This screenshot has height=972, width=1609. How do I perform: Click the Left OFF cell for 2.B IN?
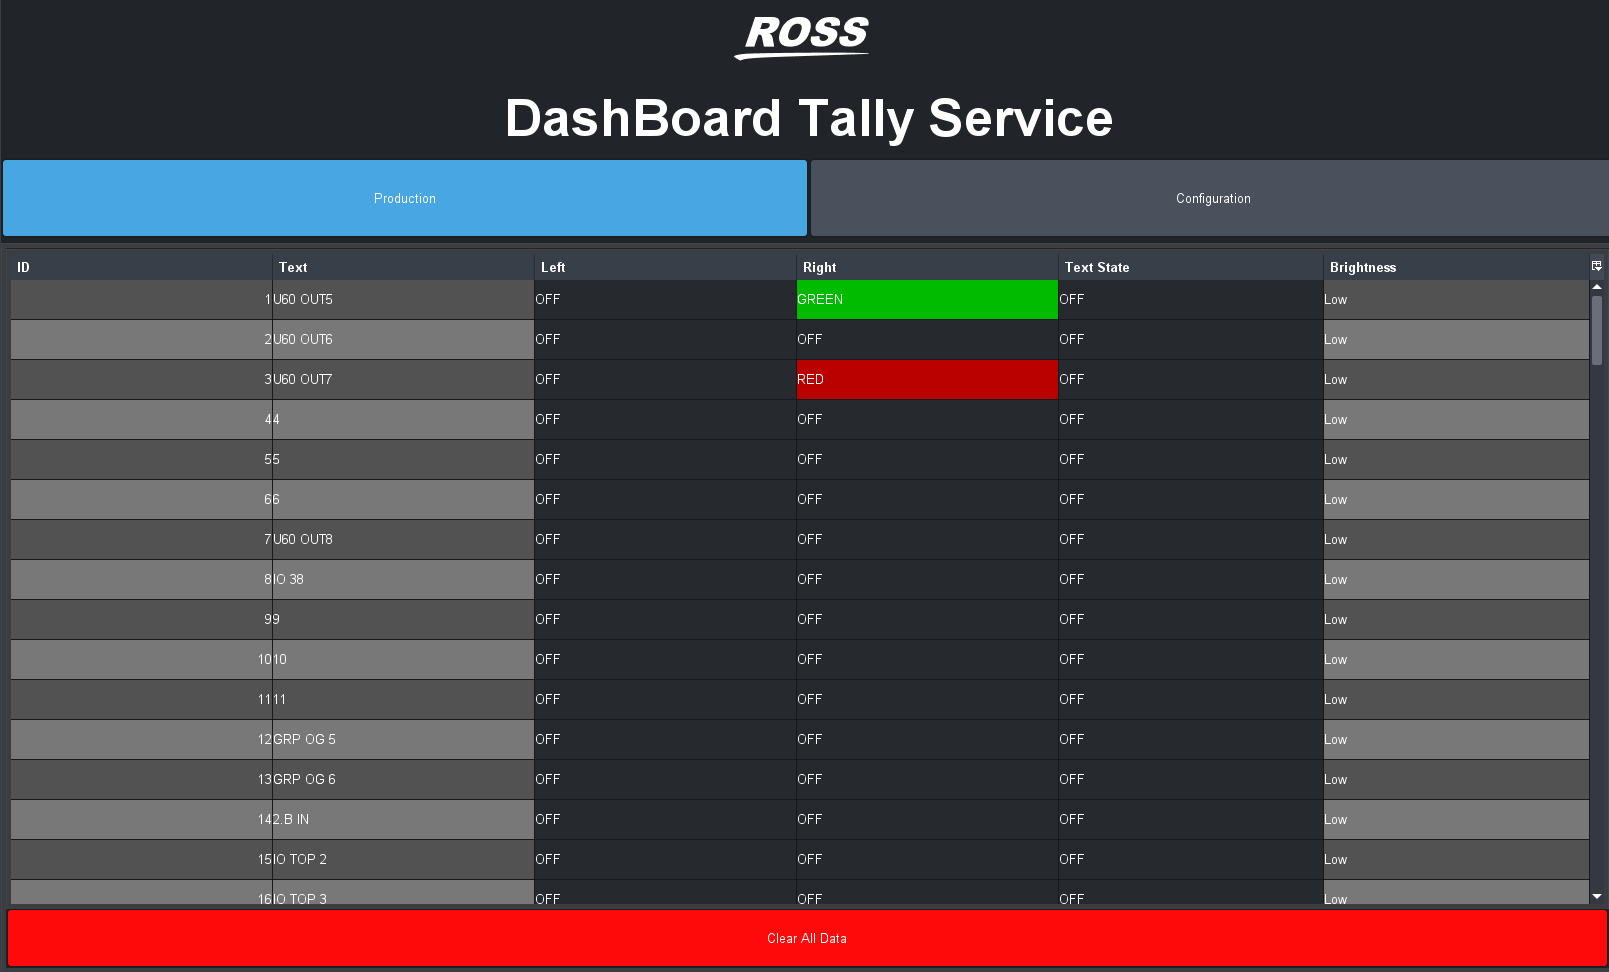click(x=665, y=820)
